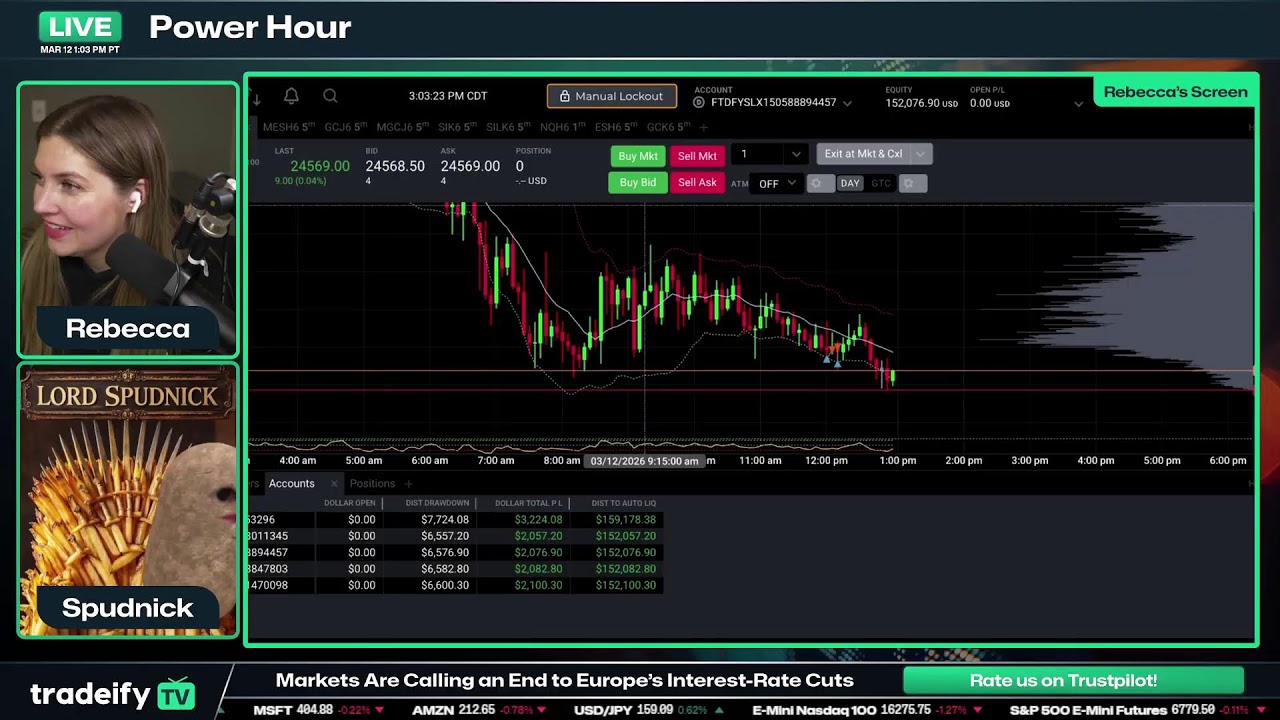Sort by DIST TO AUTO LIQ column header

(624, 503)
